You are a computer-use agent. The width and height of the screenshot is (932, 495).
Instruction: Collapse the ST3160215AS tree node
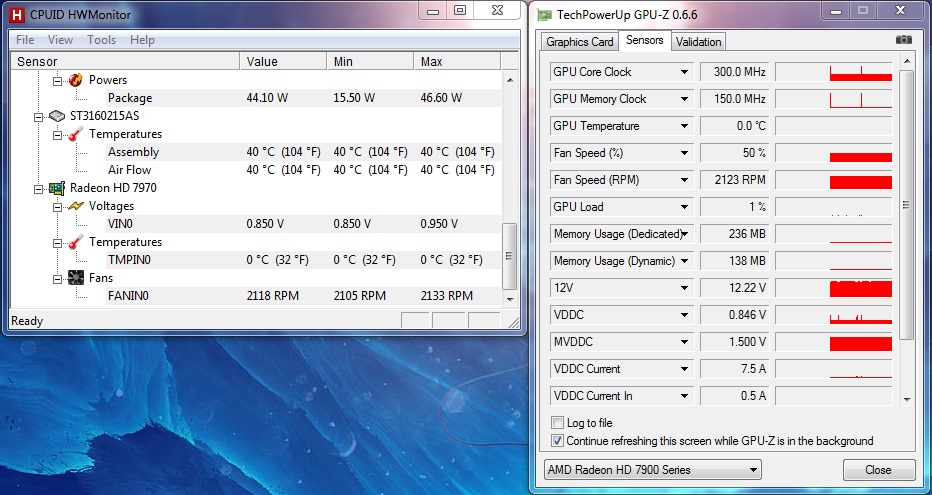(x=39, y=117)
